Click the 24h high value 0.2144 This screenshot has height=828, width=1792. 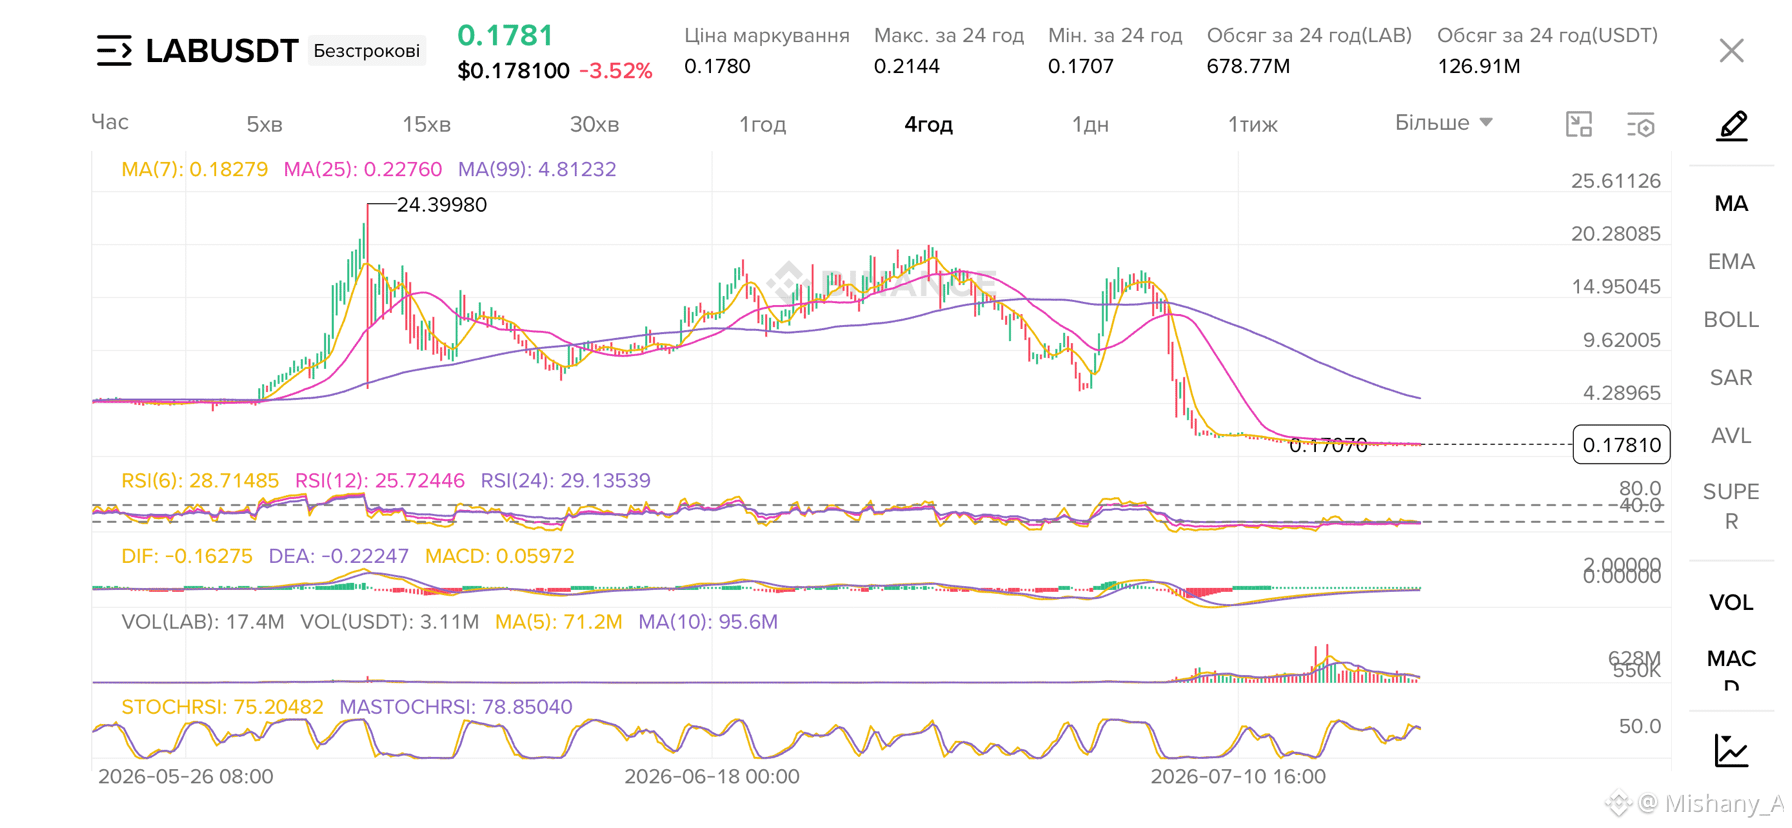tap(907, 67)
